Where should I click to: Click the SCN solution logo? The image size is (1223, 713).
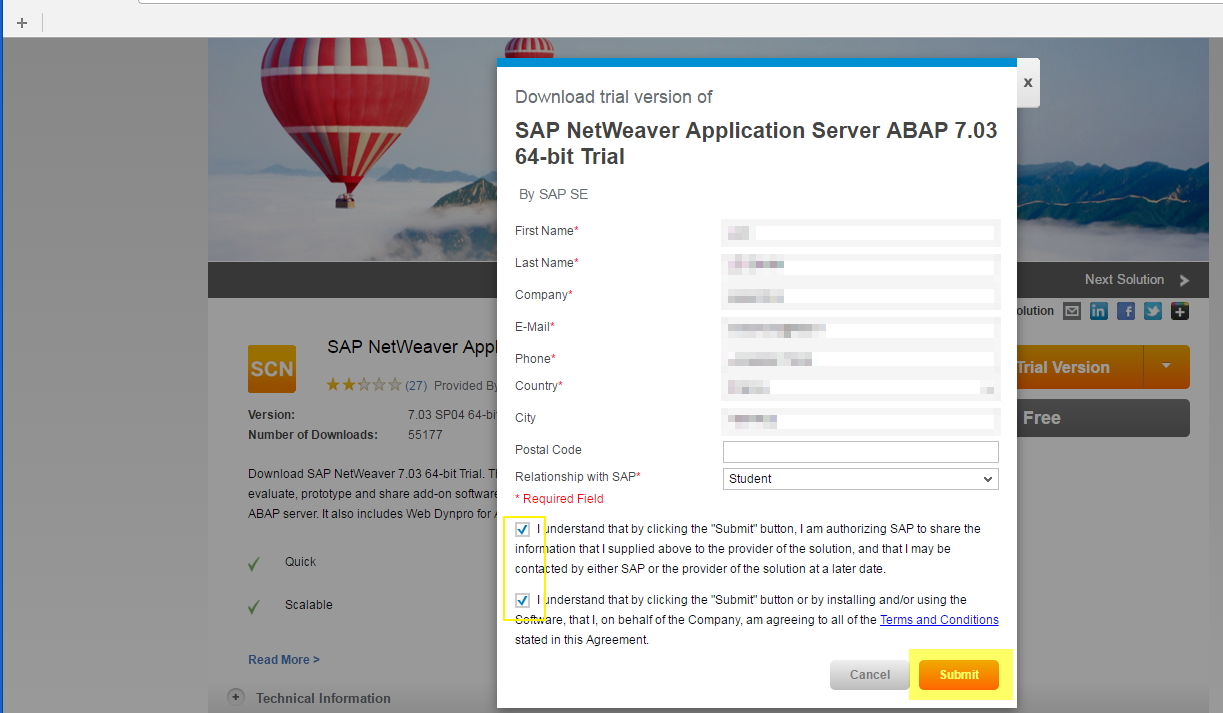coord(271,369)
